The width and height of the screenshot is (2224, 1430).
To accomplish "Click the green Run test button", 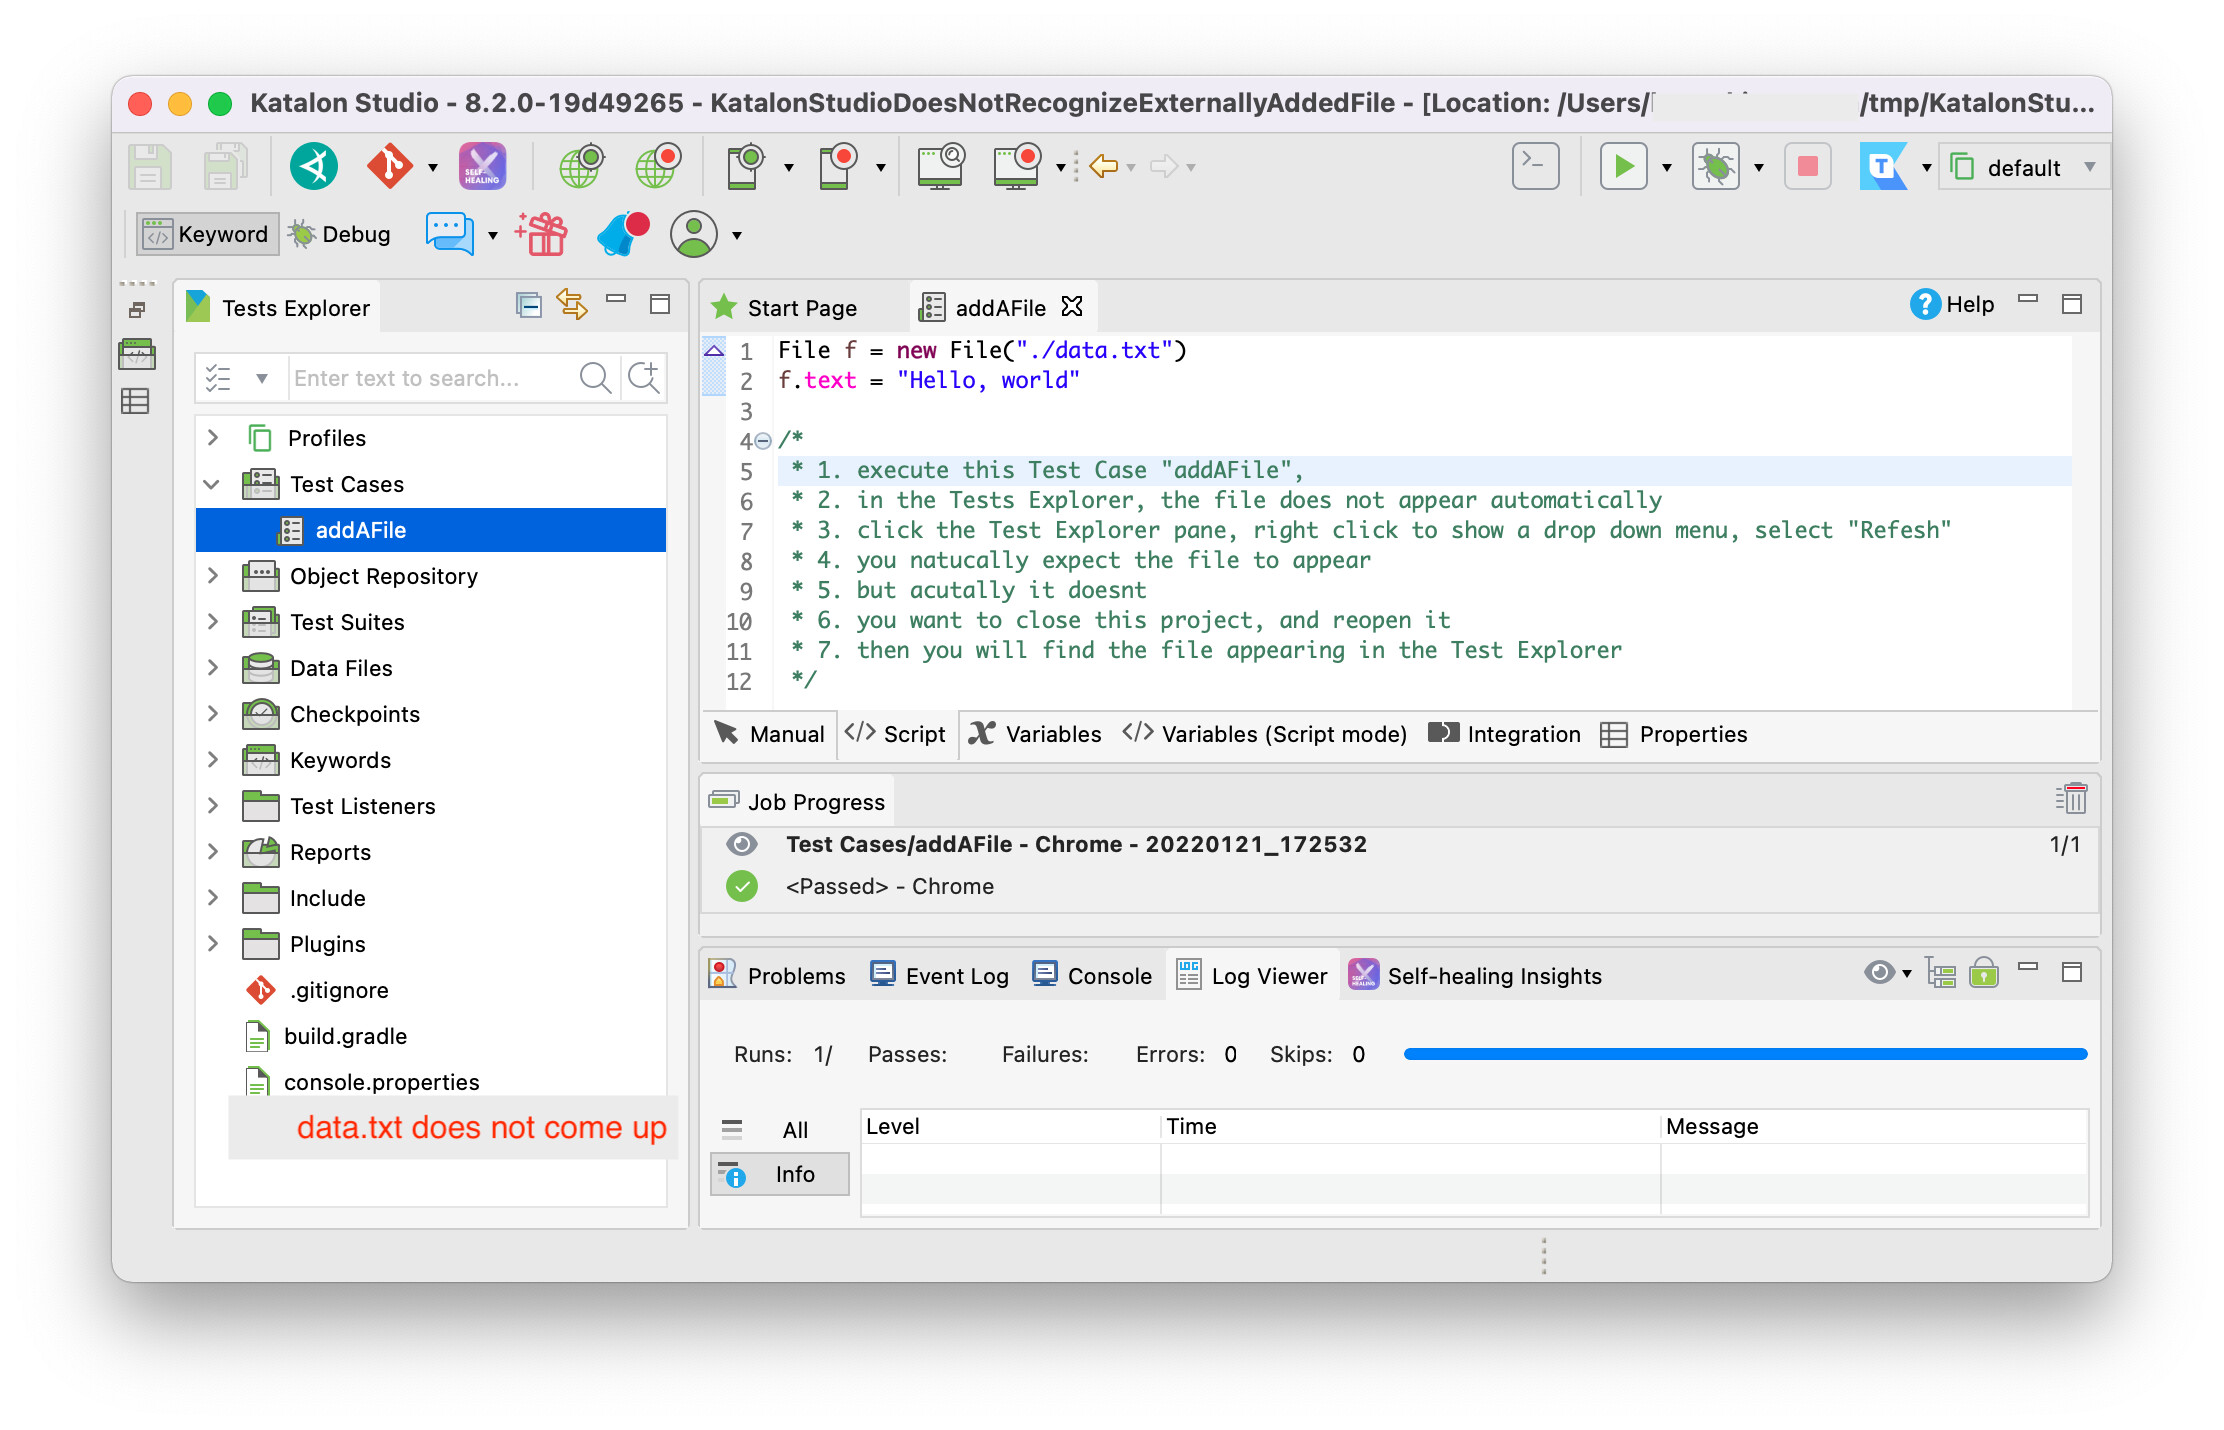I will [x=1623, y=167].
